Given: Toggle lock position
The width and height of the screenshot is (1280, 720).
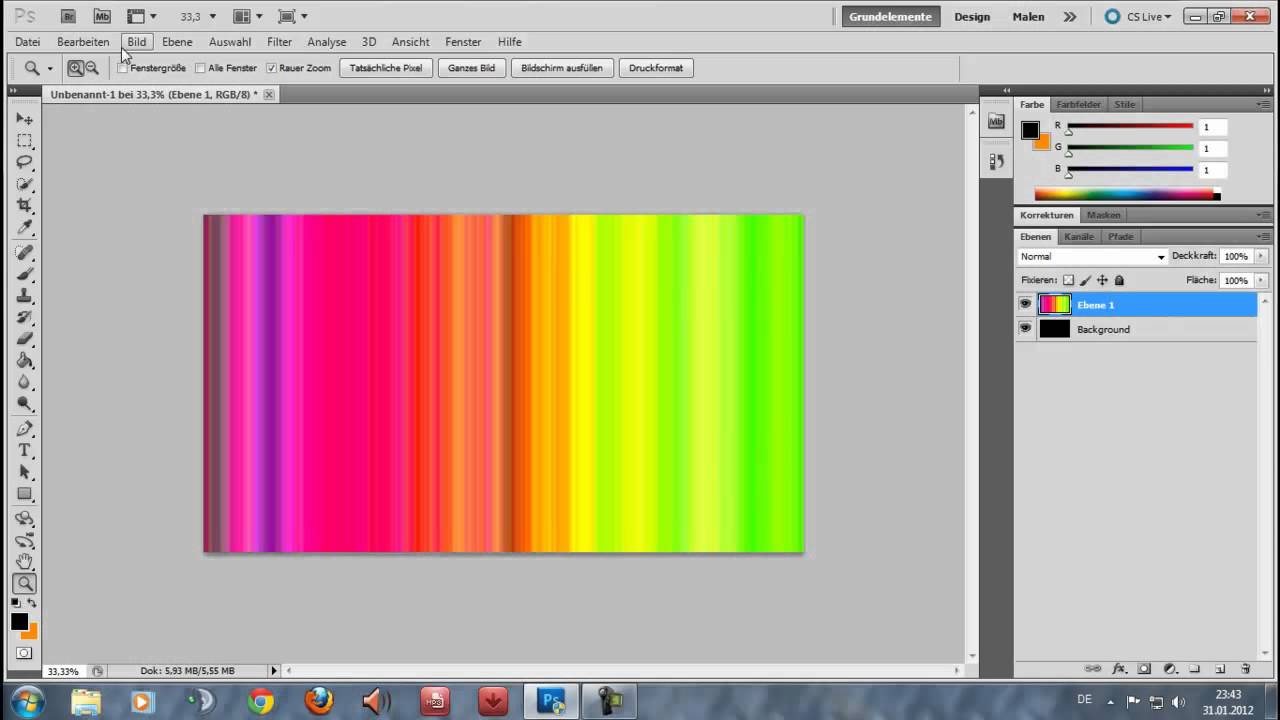Looking at the screenshot, I should (1102, 281).
